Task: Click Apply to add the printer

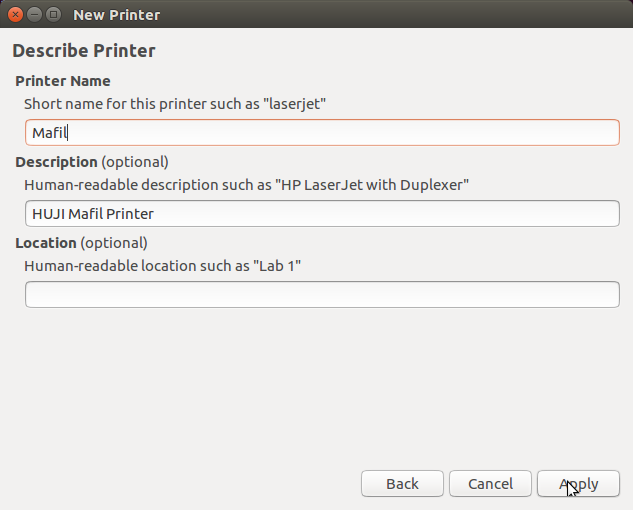Action: click(578, 483)
